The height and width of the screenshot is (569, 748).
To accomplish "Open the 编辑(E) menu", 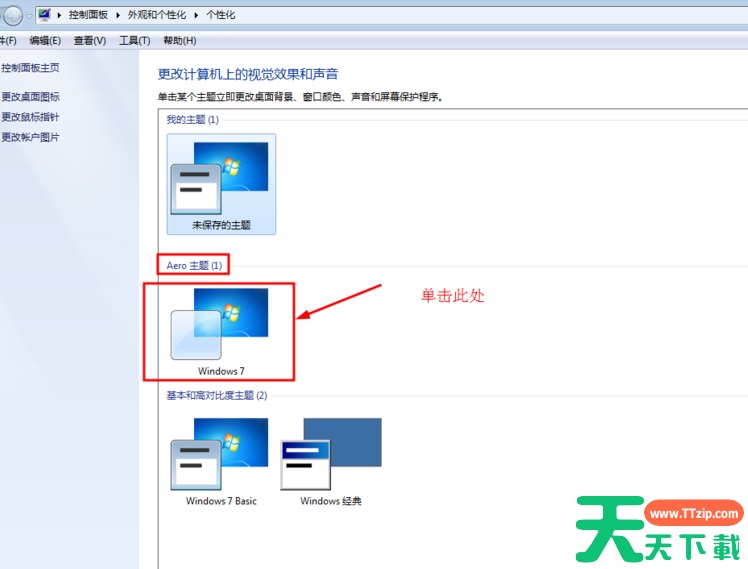I will [45, 41].
